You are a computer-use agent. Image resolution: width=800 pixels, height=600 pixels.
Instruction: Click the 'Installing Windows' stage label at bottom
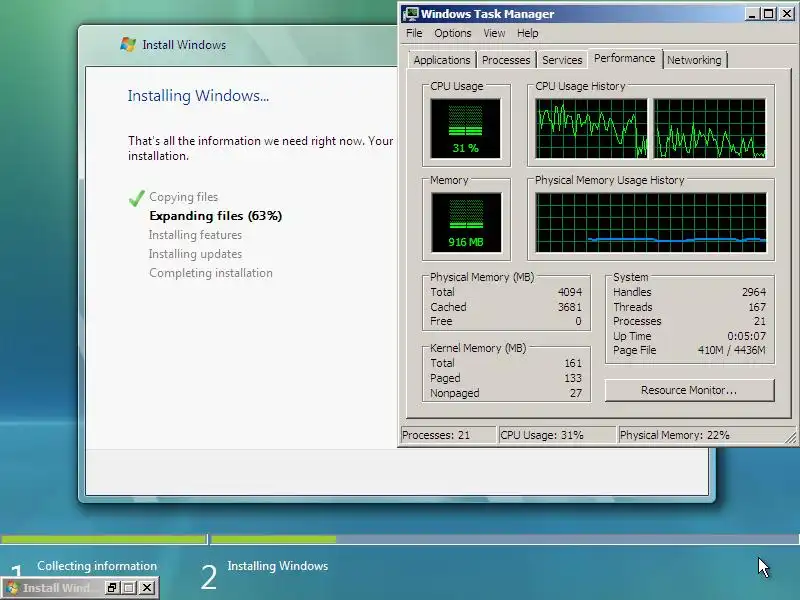[x=278, y=566]
